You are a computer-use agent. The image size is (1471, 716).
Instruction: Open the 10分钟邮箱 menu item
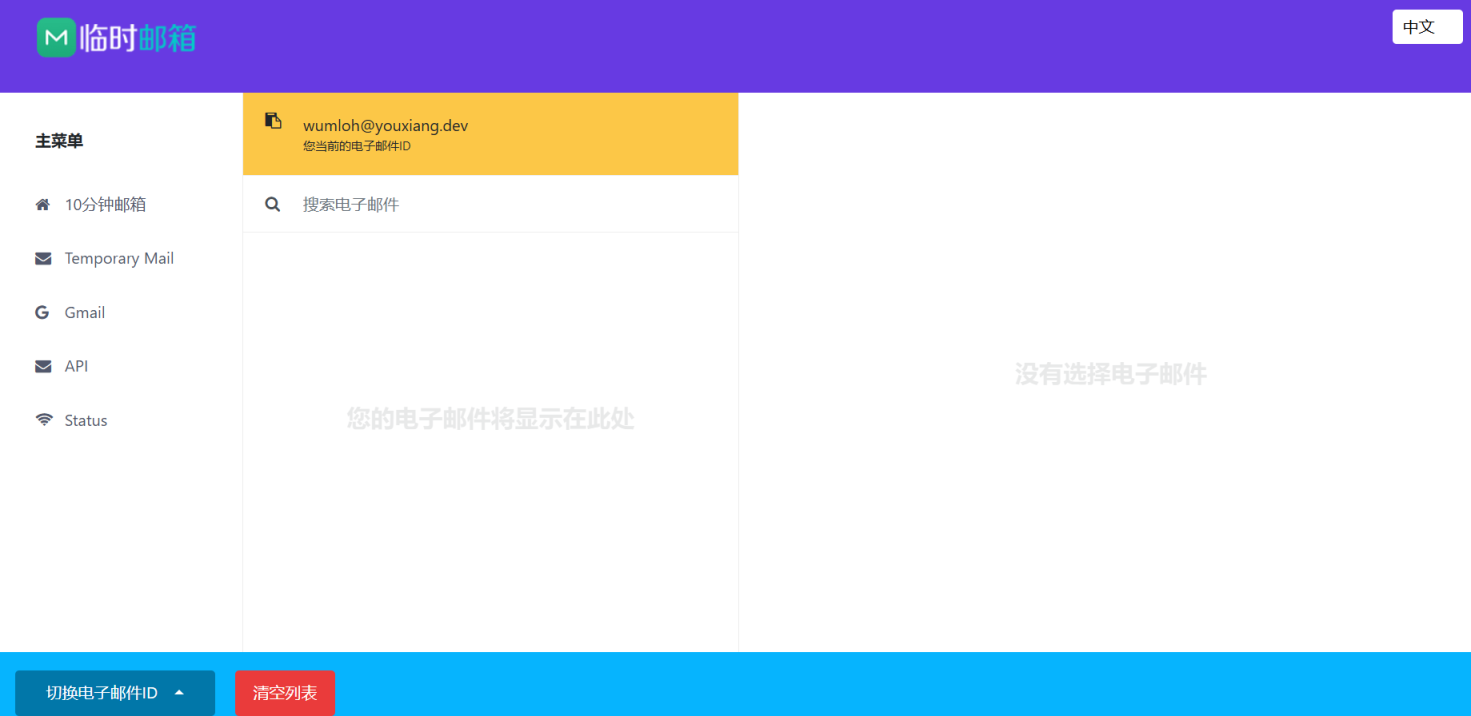click(105, 205)
